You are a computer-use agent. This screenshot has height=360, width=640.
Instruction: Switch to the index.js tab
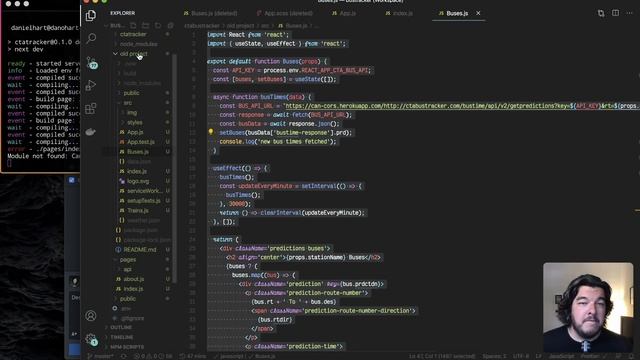(x=400, y=13)
